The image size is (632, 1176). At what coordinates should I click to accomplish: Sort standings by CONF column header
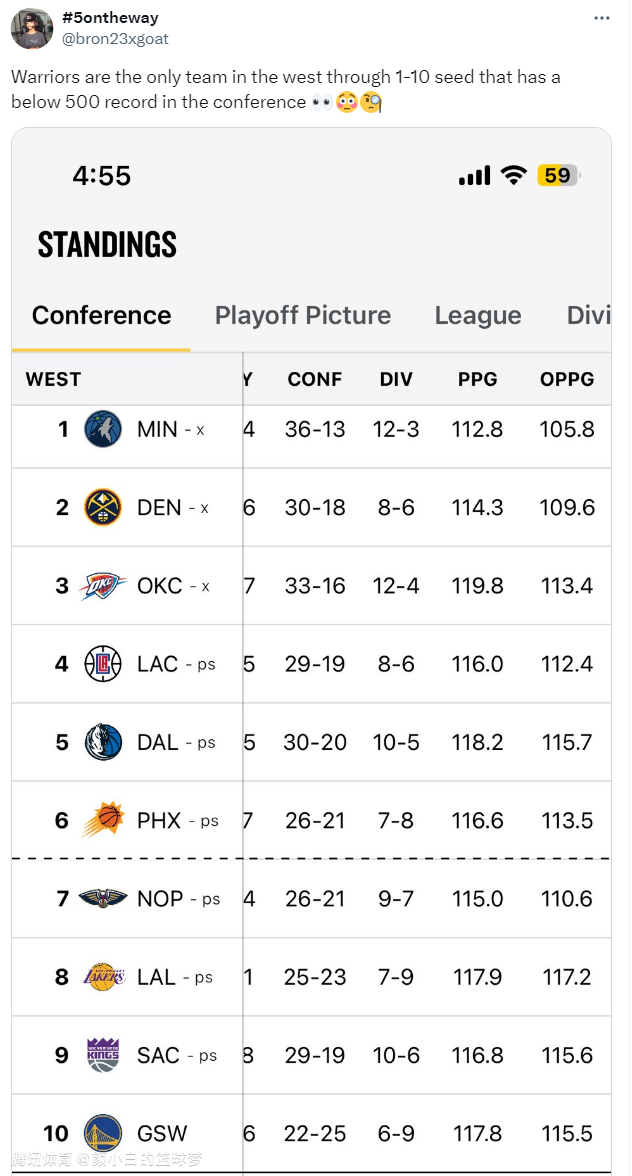click(x=315, y=379)
